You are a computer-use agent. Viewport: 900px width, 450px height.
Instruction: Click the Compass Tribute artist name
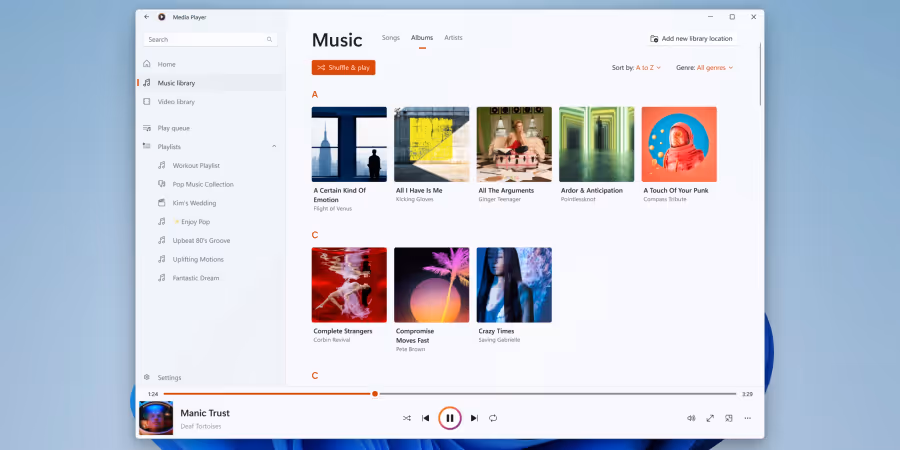point(665,200)
